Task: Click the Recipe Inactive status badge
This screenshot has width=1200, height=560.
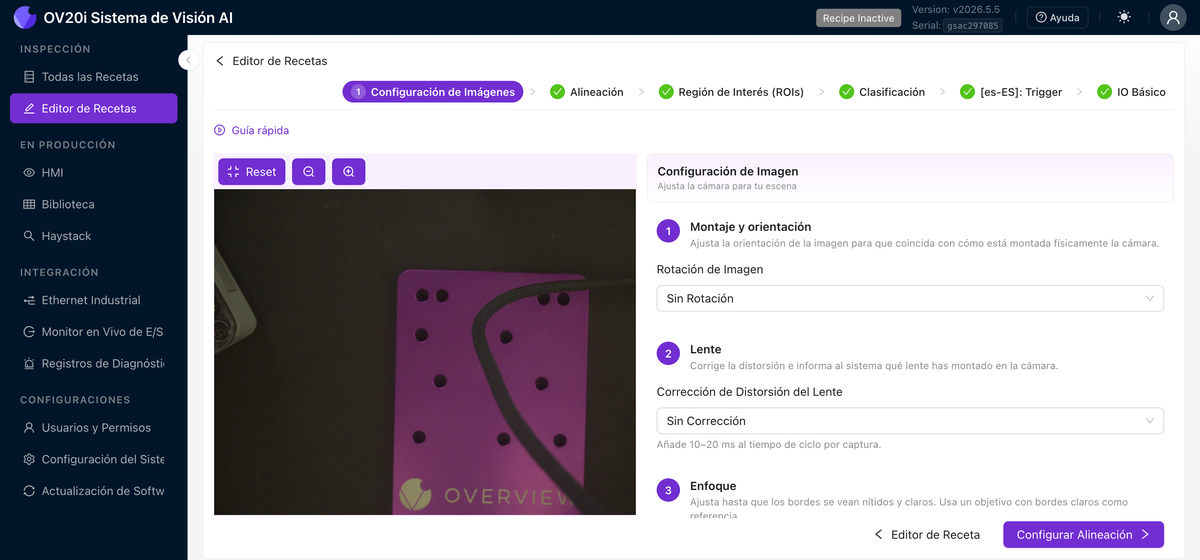Action: point(859,18)
